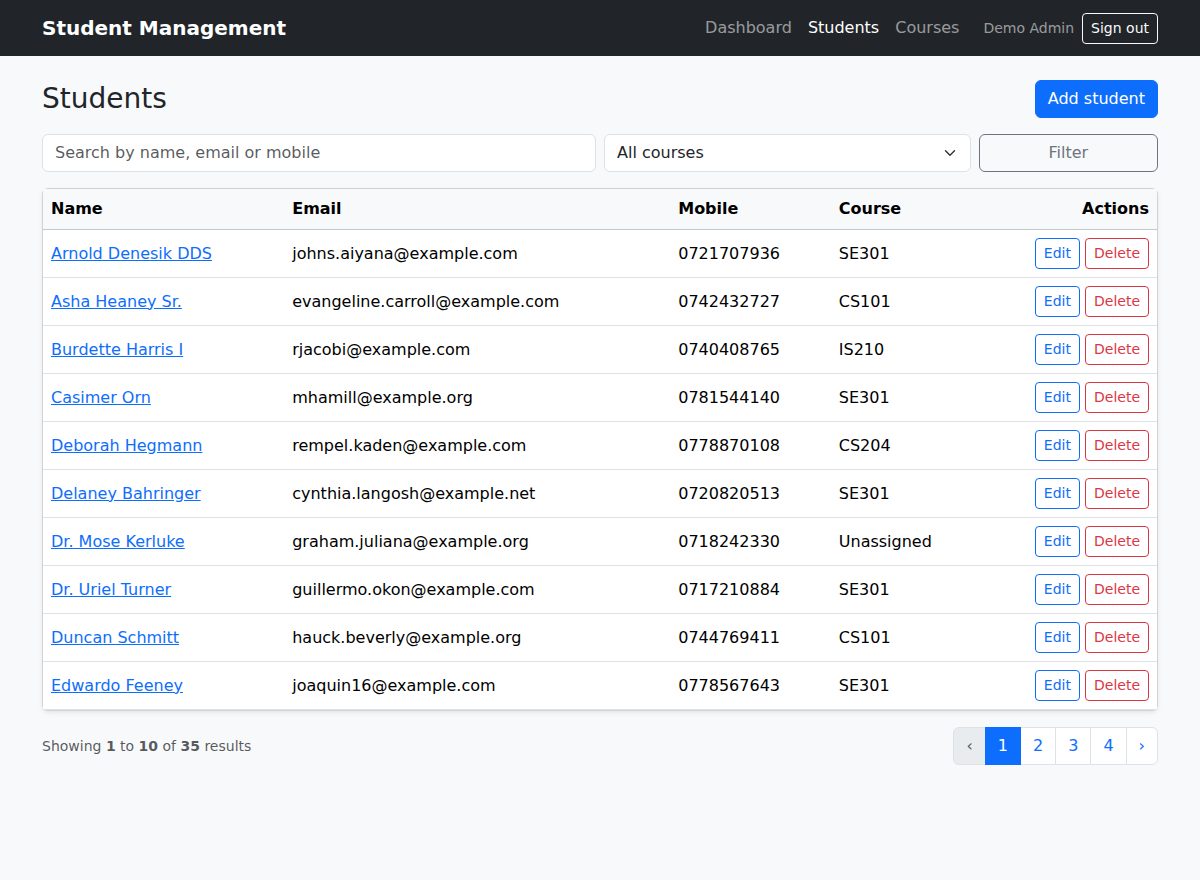1200x880 pixels.
Task: Click the Add student button
Action: coord(1096,99)
